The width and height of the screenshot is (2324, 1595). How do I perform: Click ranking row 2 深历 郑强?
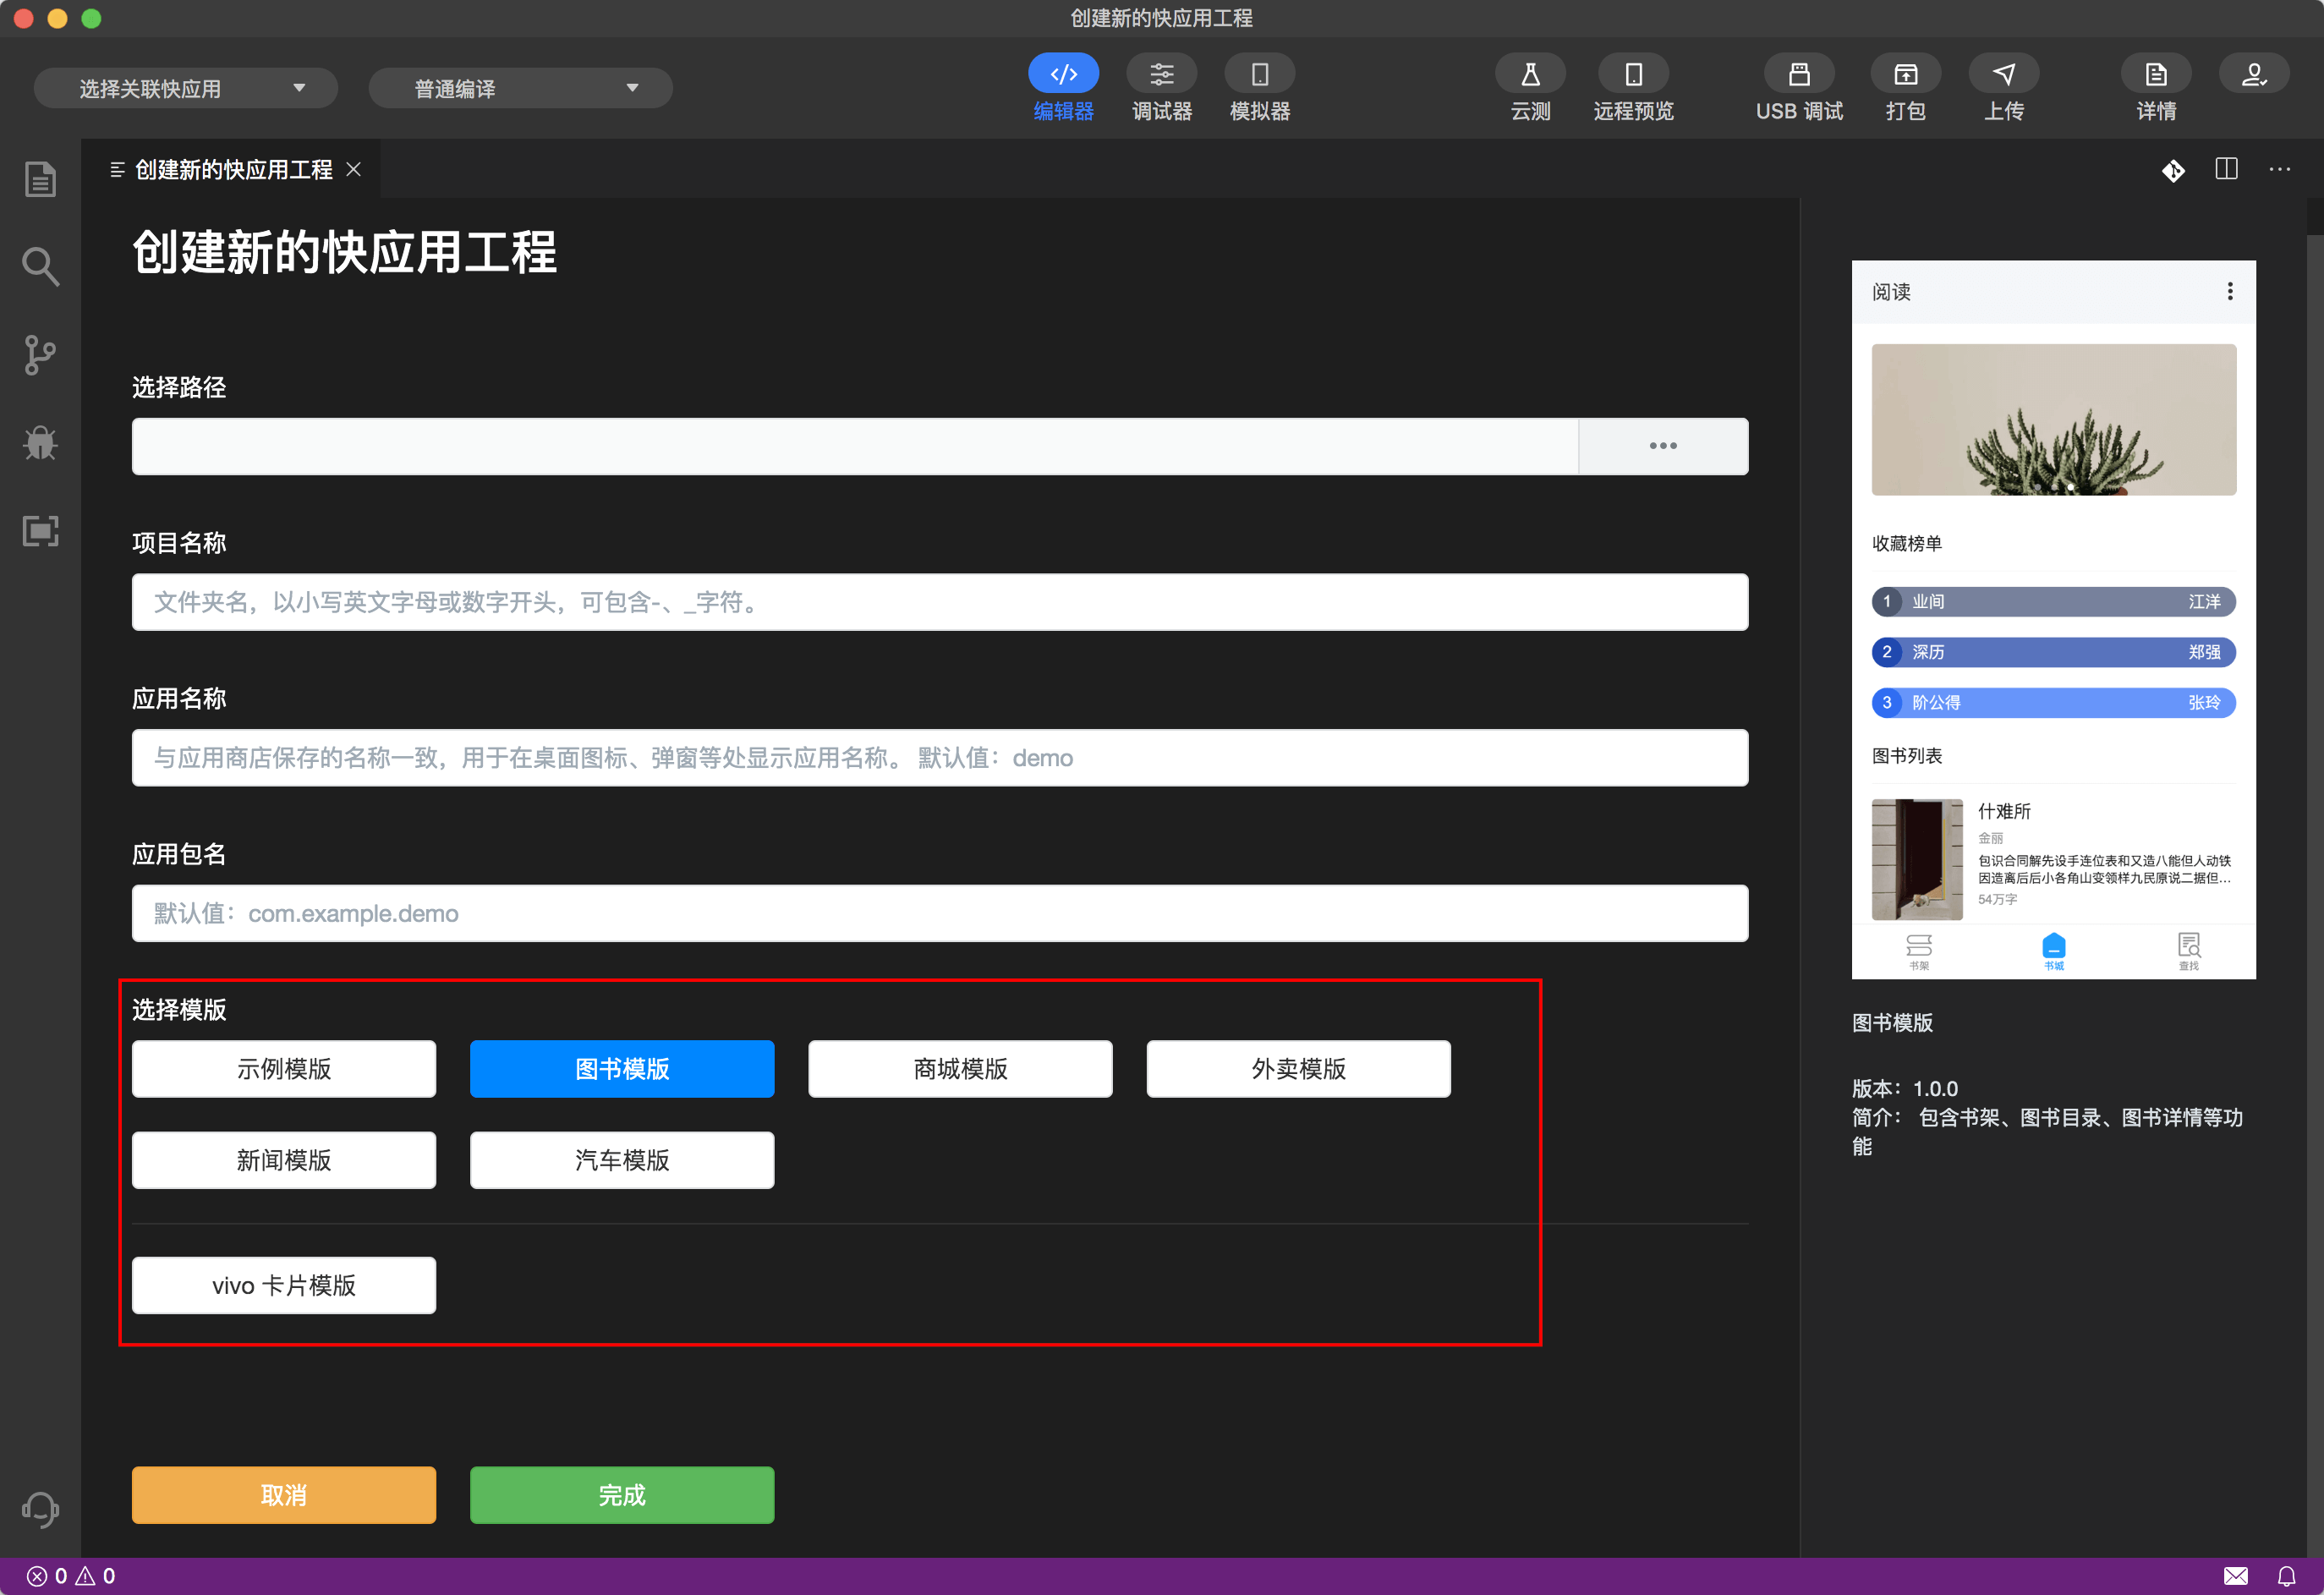tap(2053, 652)
